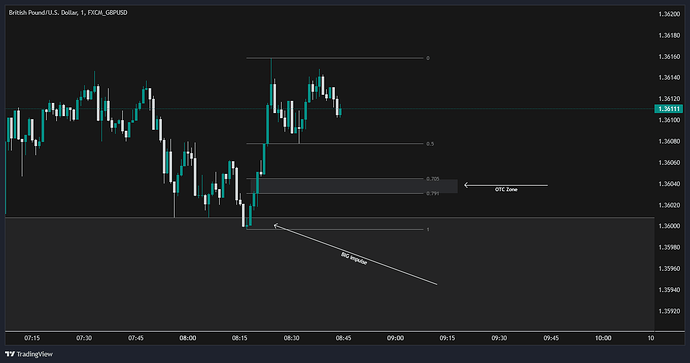Select the BIG impulse text label
Viewport: 690px width, 363px height.
pos(354,258)
